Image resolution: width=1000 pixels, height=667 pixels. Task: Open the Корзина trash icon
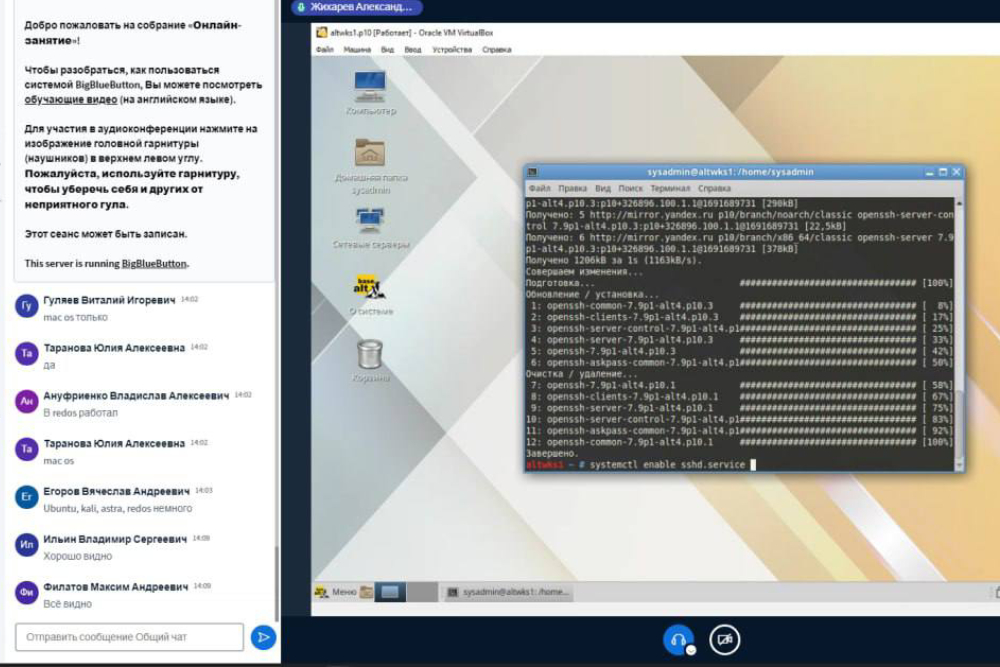370,354
